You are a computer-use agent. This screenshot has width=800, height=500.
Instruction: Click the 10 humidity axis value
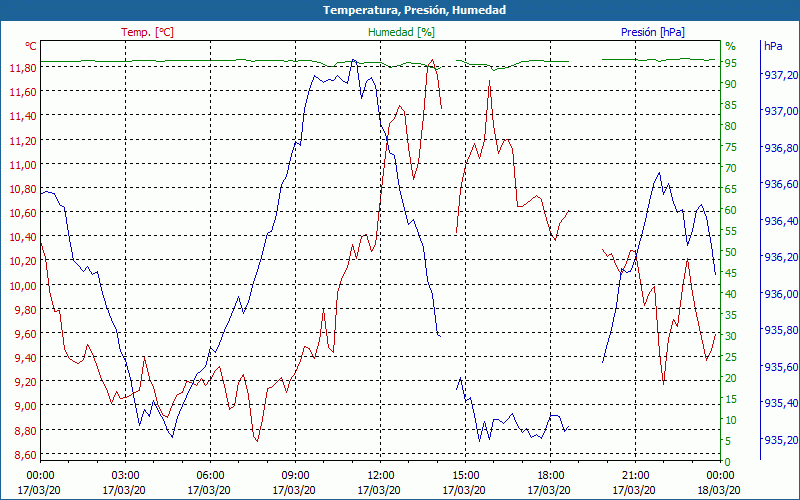click(731, 420)
